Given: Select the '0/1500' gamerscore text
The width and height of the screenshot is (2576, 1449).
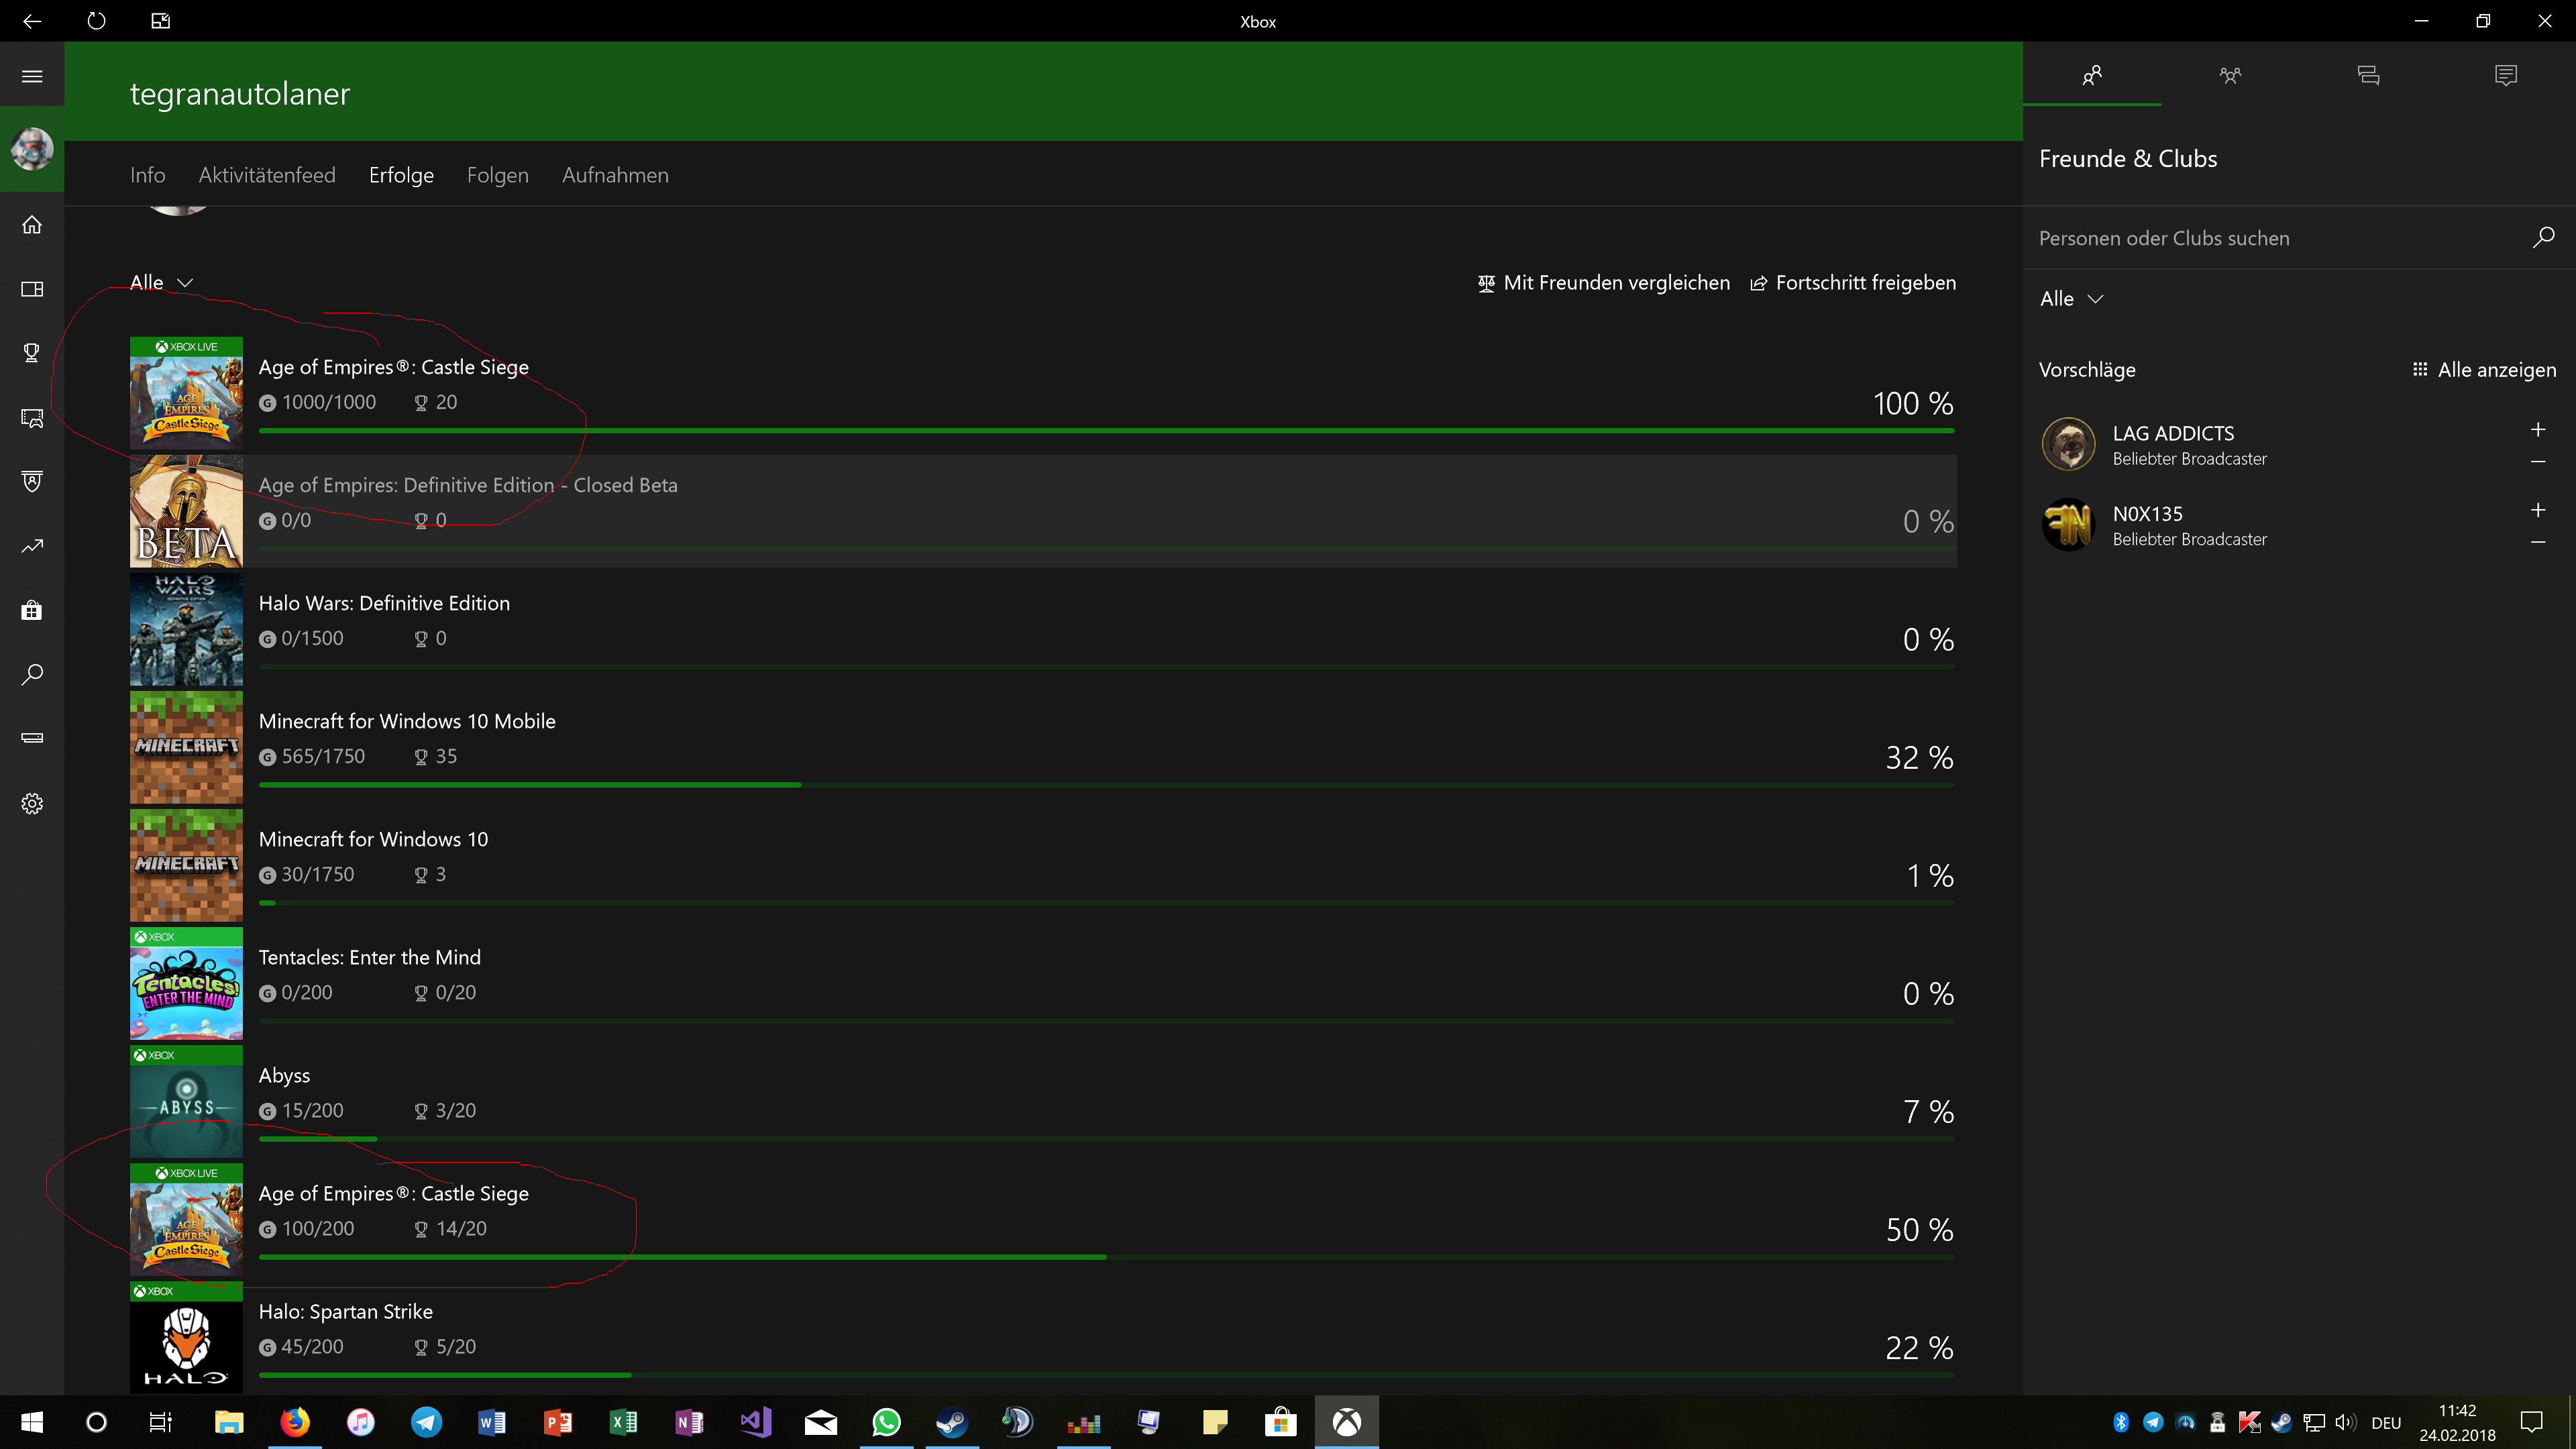Looking at the screenshot, I should pyautogui.click(x=312, y=638).
